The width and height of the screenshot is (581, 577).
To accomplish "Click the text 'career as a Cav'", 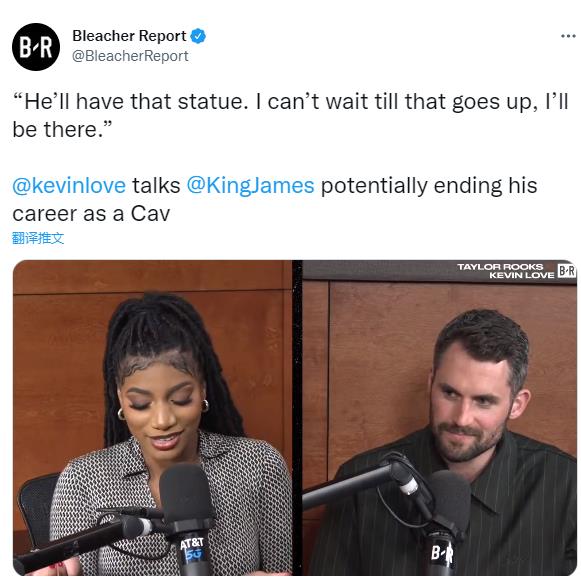I will click(91, 214).
